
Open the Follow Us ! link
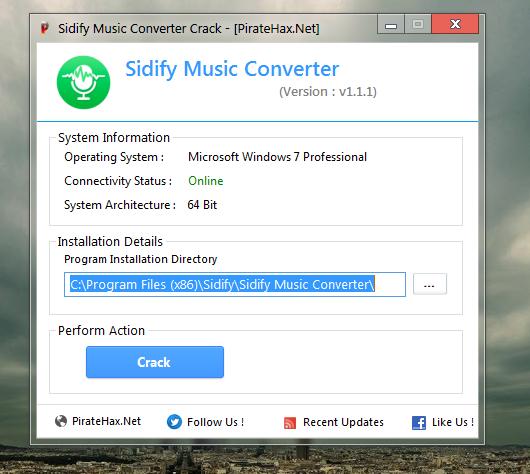tap(215, 422)
